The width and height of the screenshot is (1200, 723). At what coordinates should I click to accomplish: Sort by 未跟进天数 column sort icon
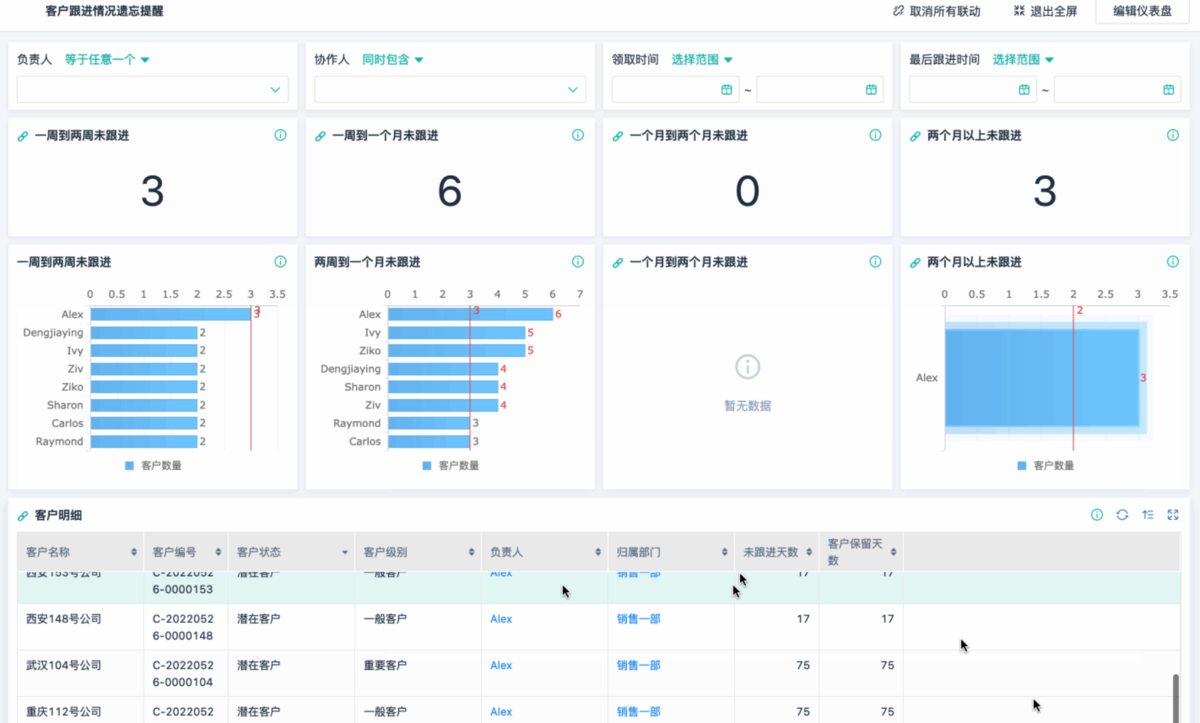point(808,552)
